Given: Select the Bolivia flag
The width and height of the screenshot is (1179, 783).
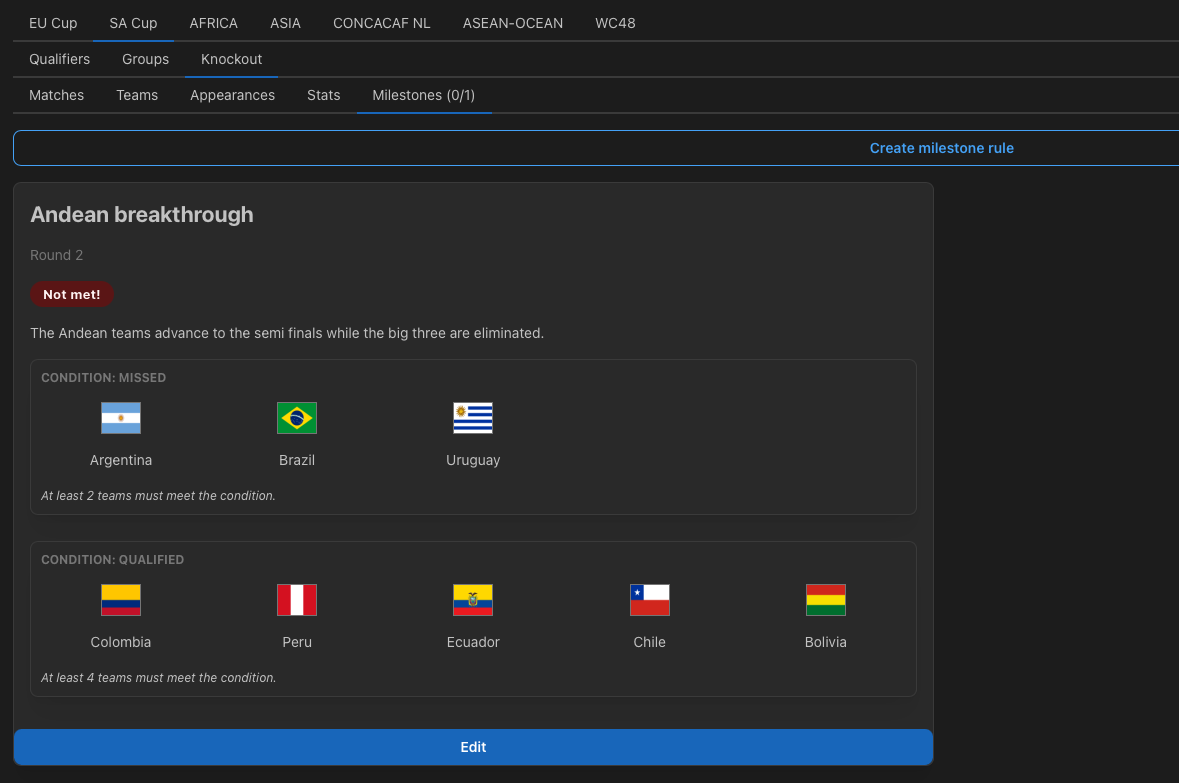Looking at the screenshot, I should tap(826, 600).
